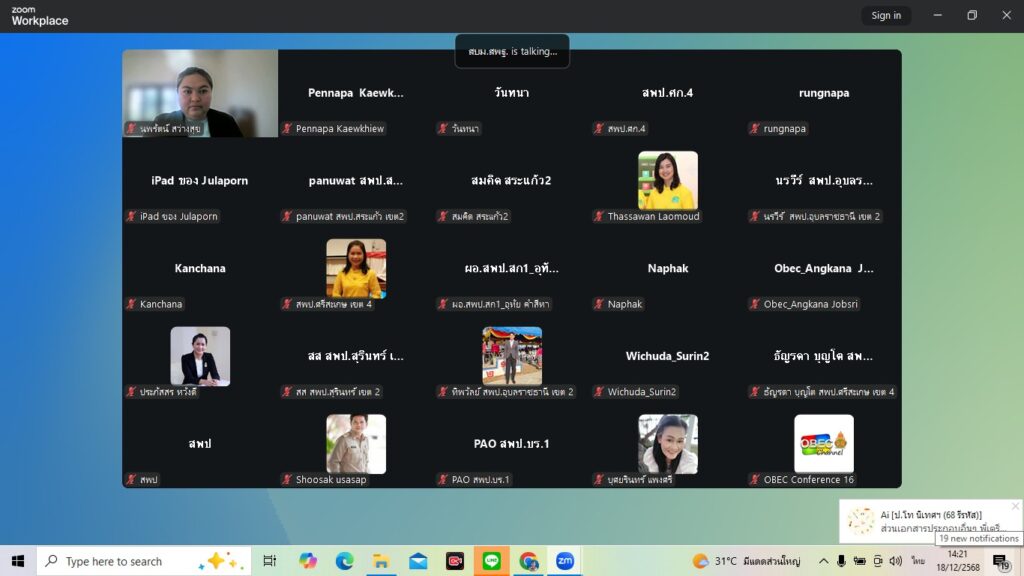This screenshot has width=1024, height=576.
Task: Select Thassawan Laomoud's video tile
Action: point(668,181)
